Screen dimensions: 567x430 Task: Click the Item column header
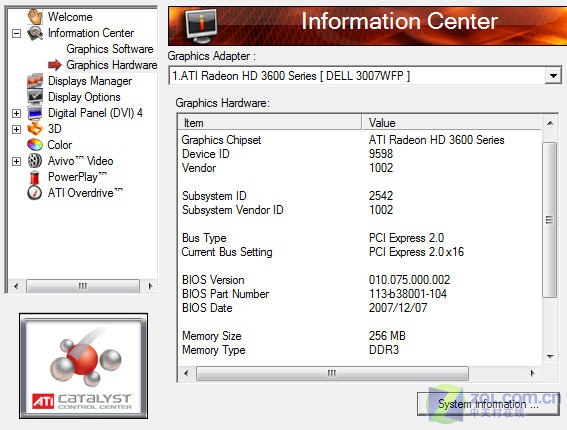269,123
